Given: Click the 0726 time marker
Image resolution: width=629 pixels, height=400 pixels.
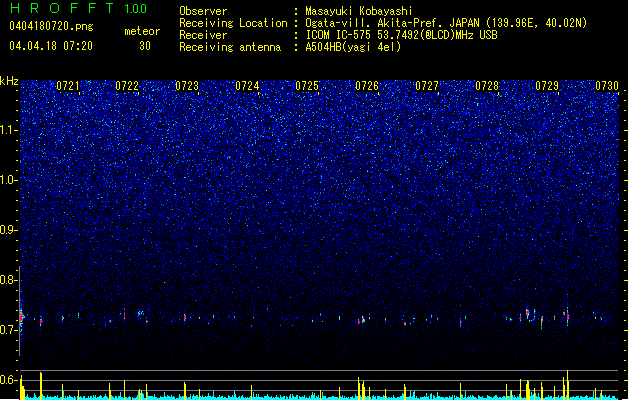Looking at the screenshot, I should click(x=367, y=86).
